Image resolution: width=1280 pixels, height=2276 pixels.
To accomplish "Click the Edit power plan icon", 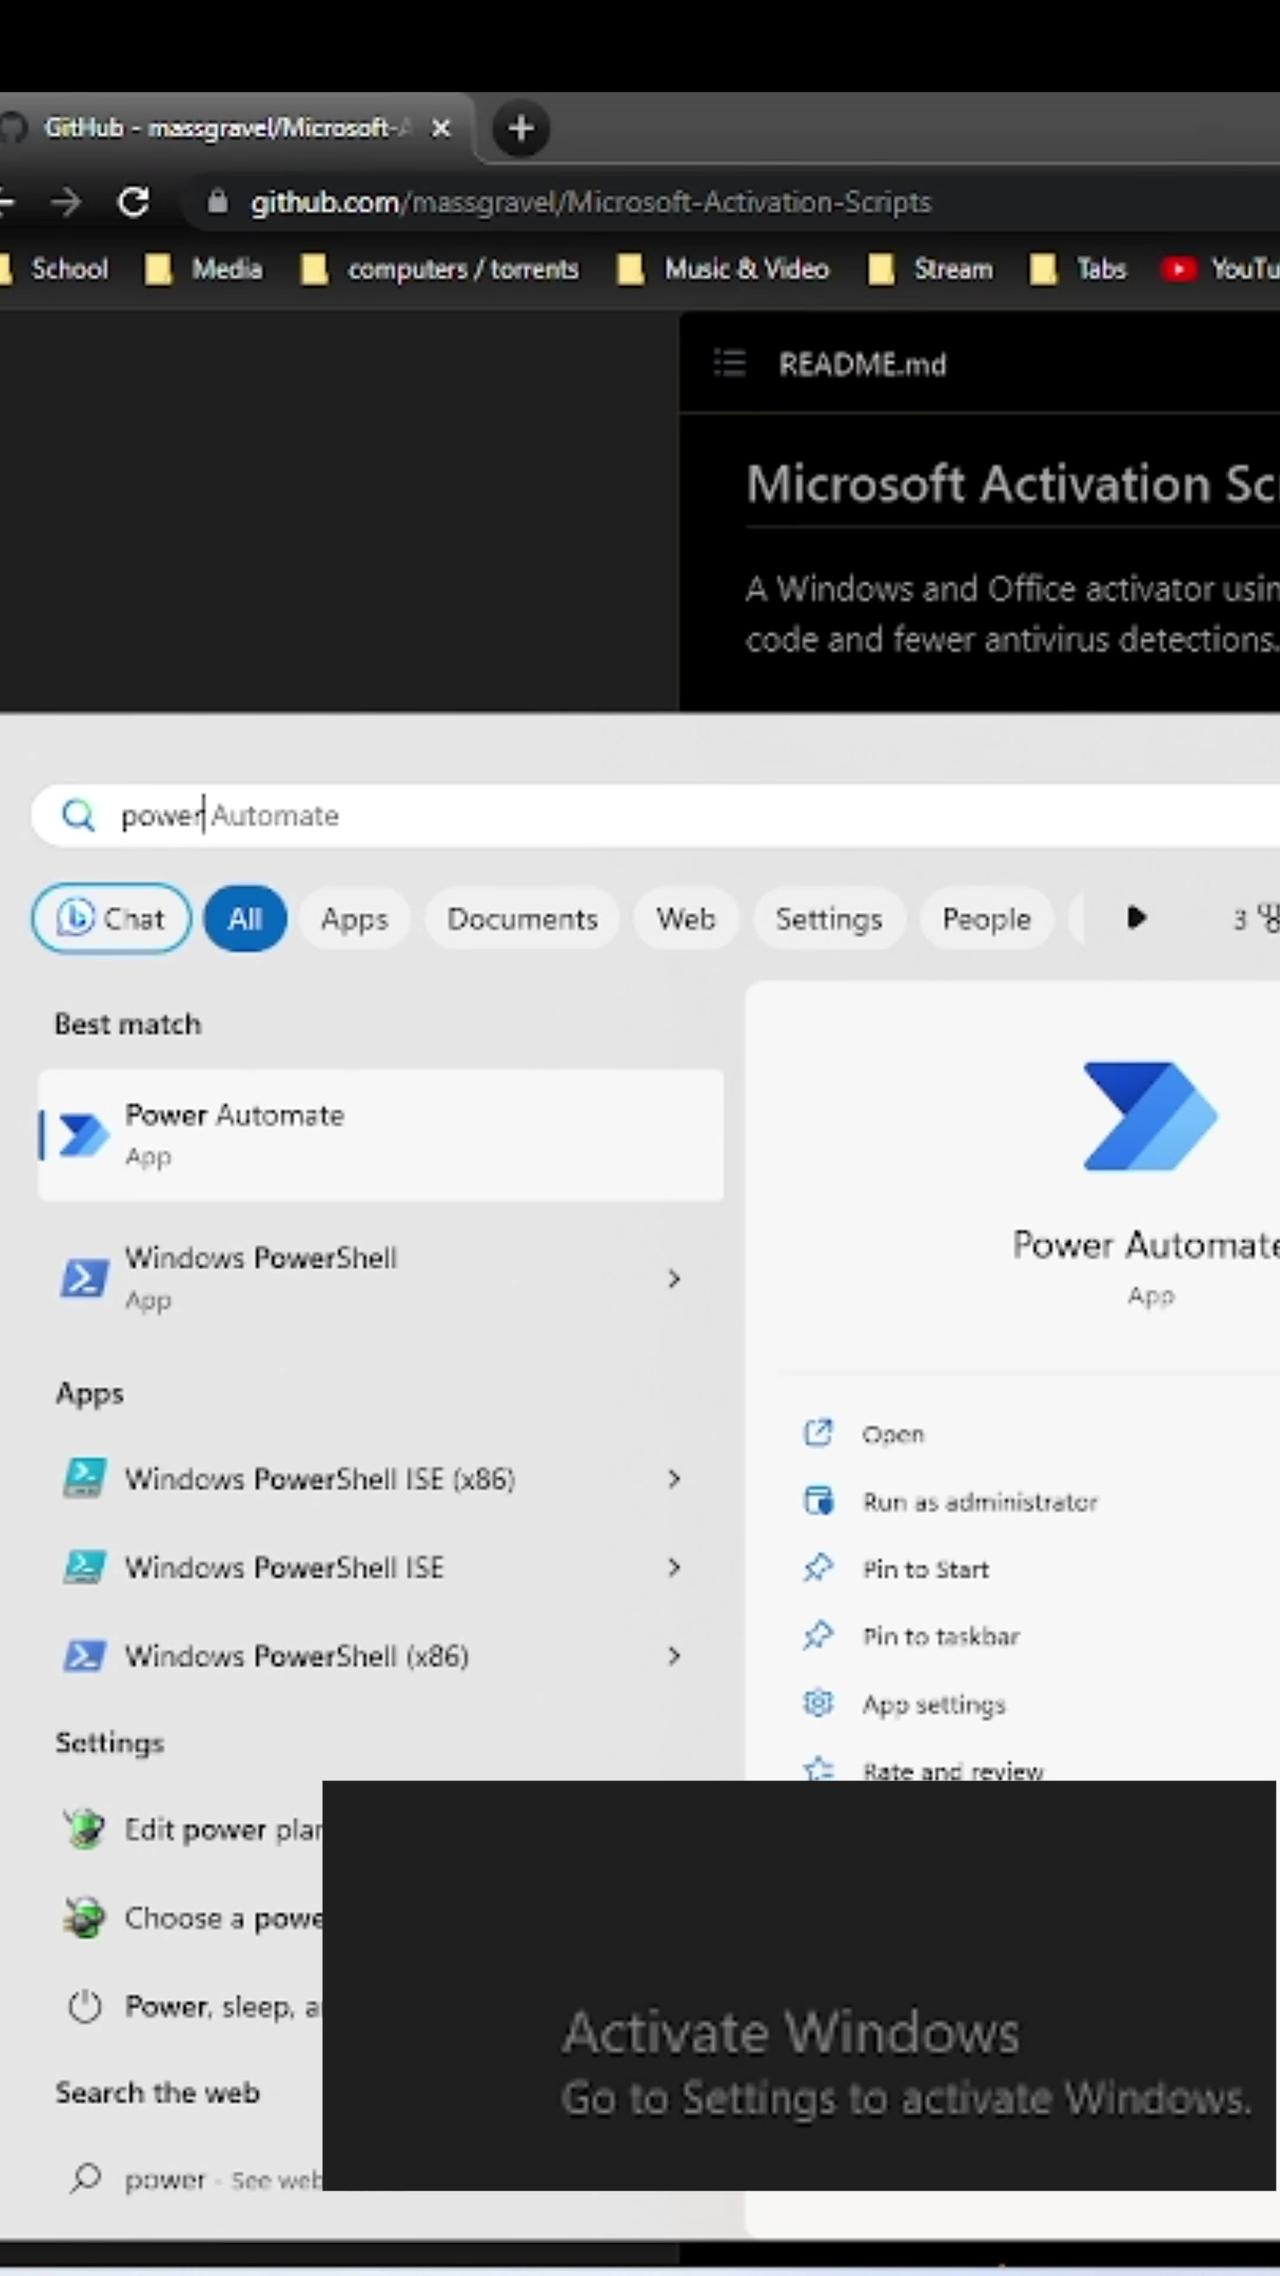I will coord(84,1829).
